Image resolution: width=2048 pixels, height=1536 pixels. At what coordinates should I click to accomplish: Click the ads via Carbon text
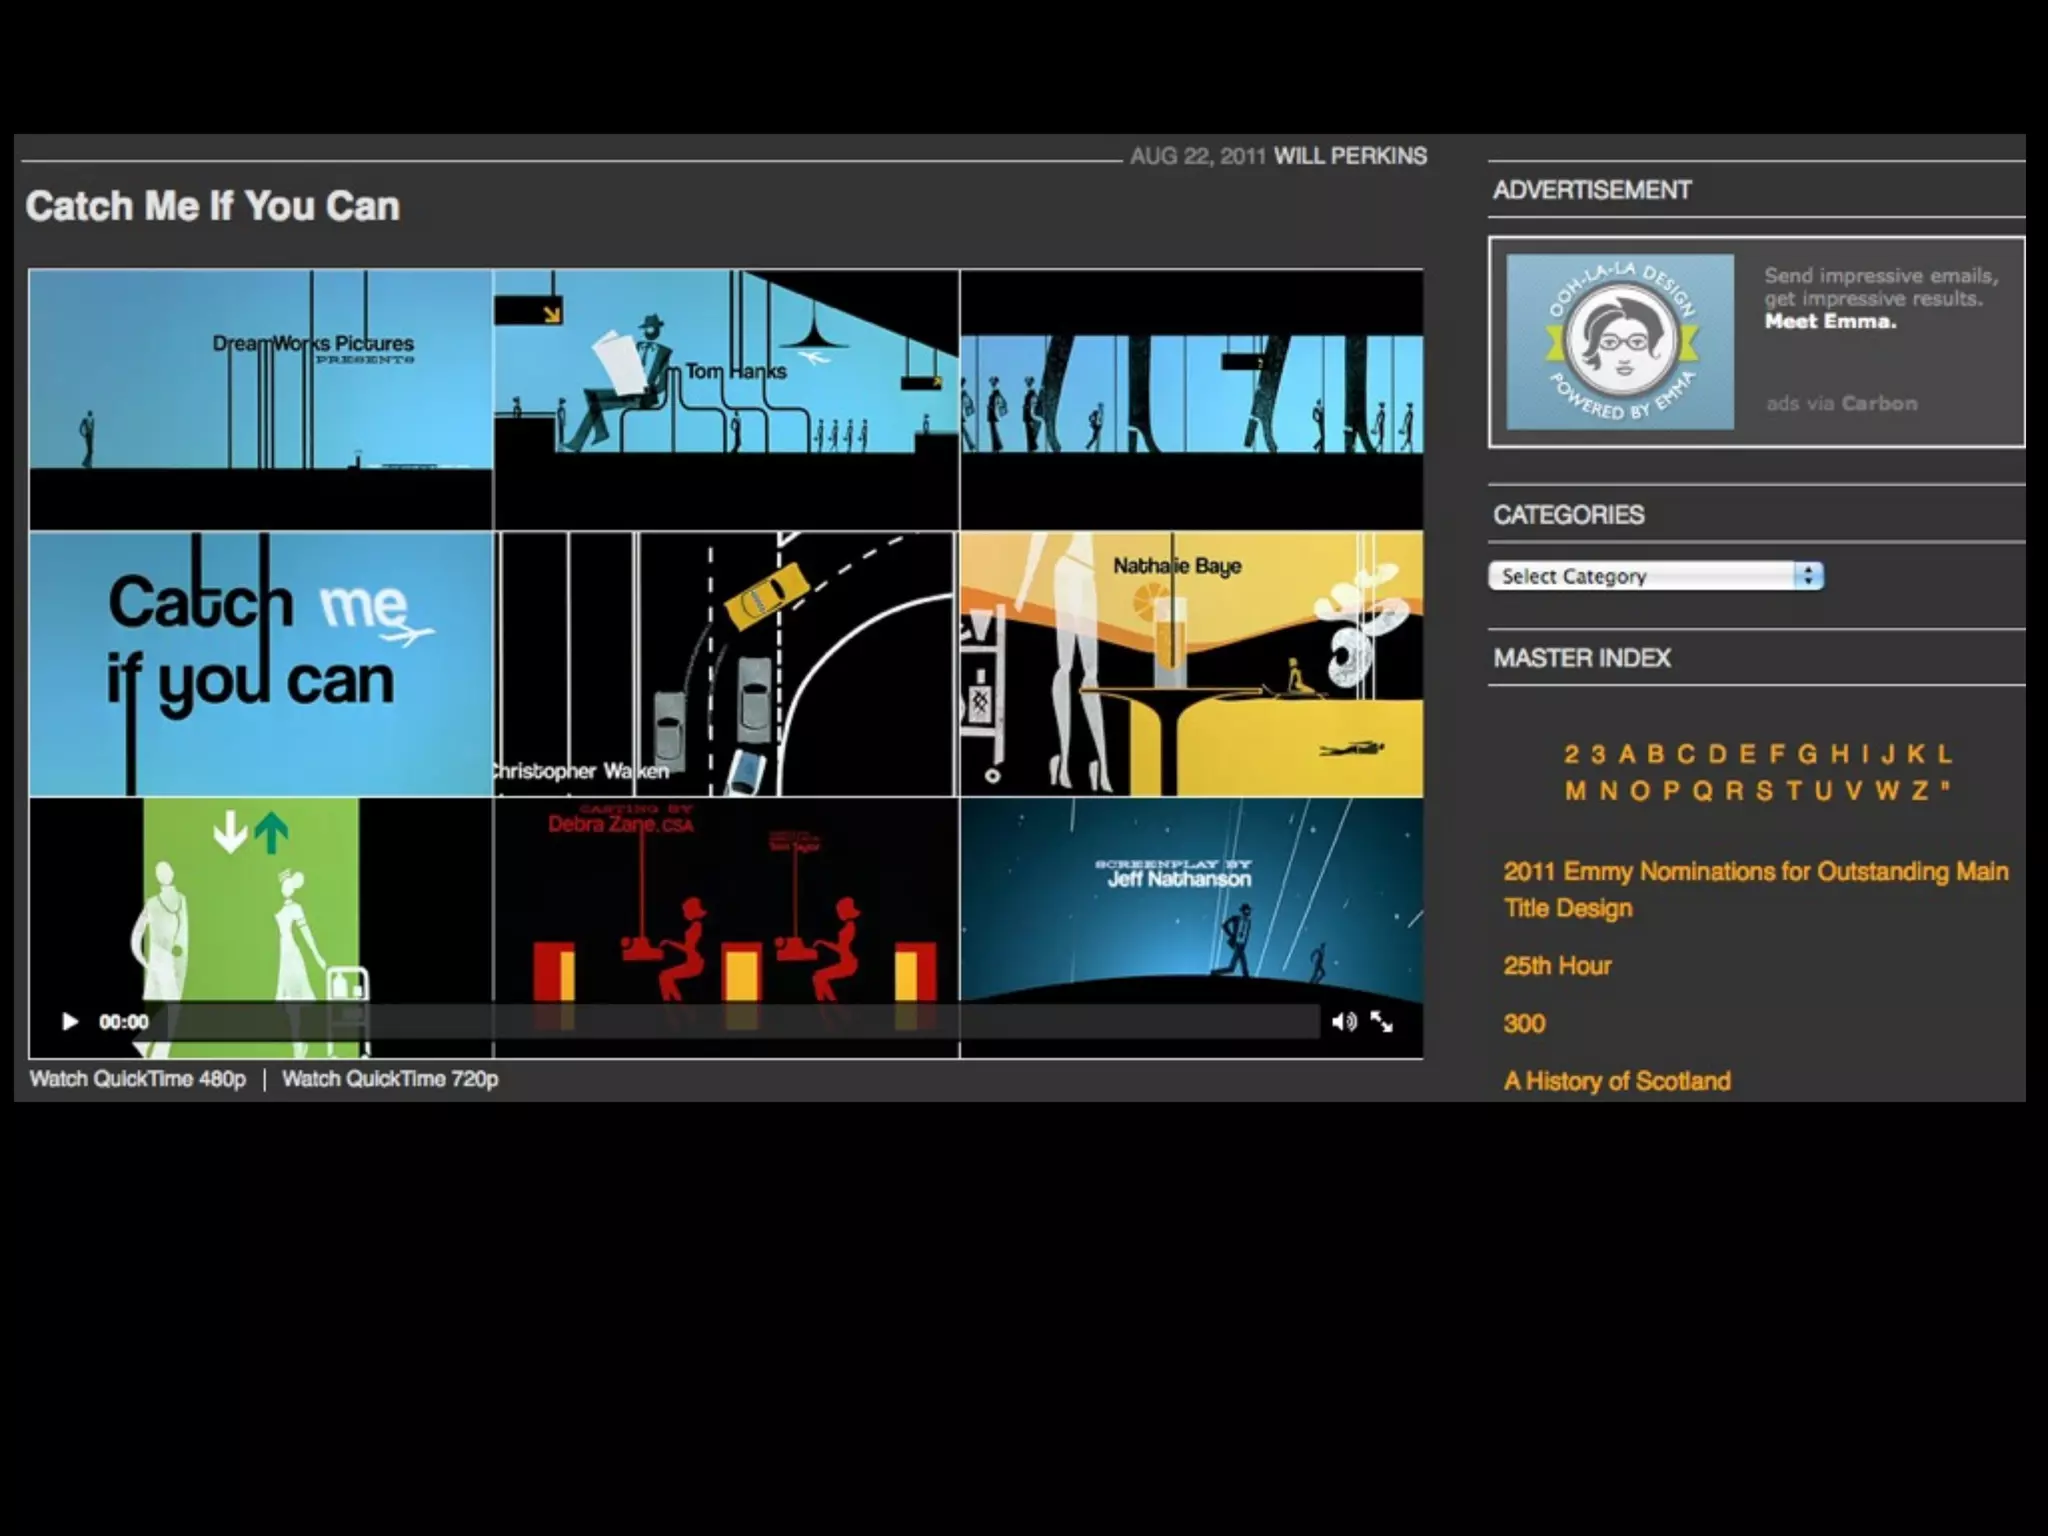click(1841, 403)
